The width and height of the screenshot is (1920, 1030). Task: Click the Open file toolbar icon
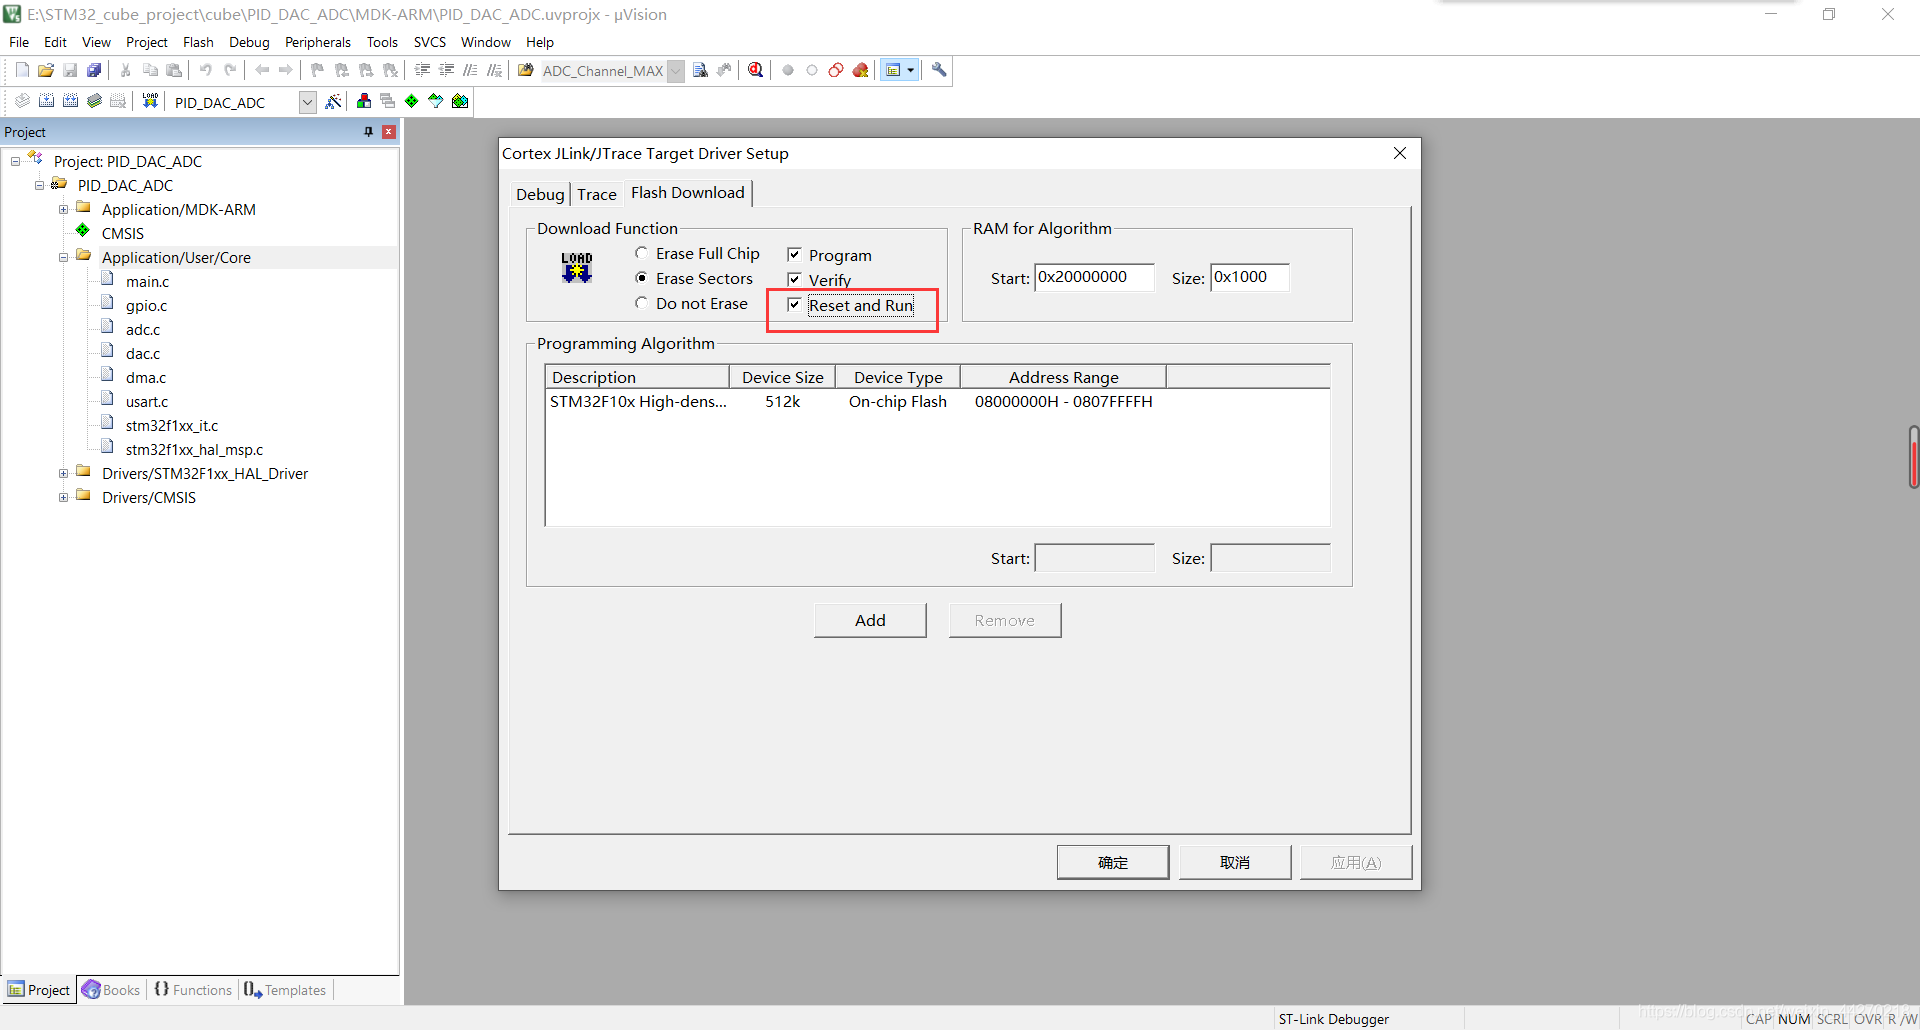coord(46,70)
